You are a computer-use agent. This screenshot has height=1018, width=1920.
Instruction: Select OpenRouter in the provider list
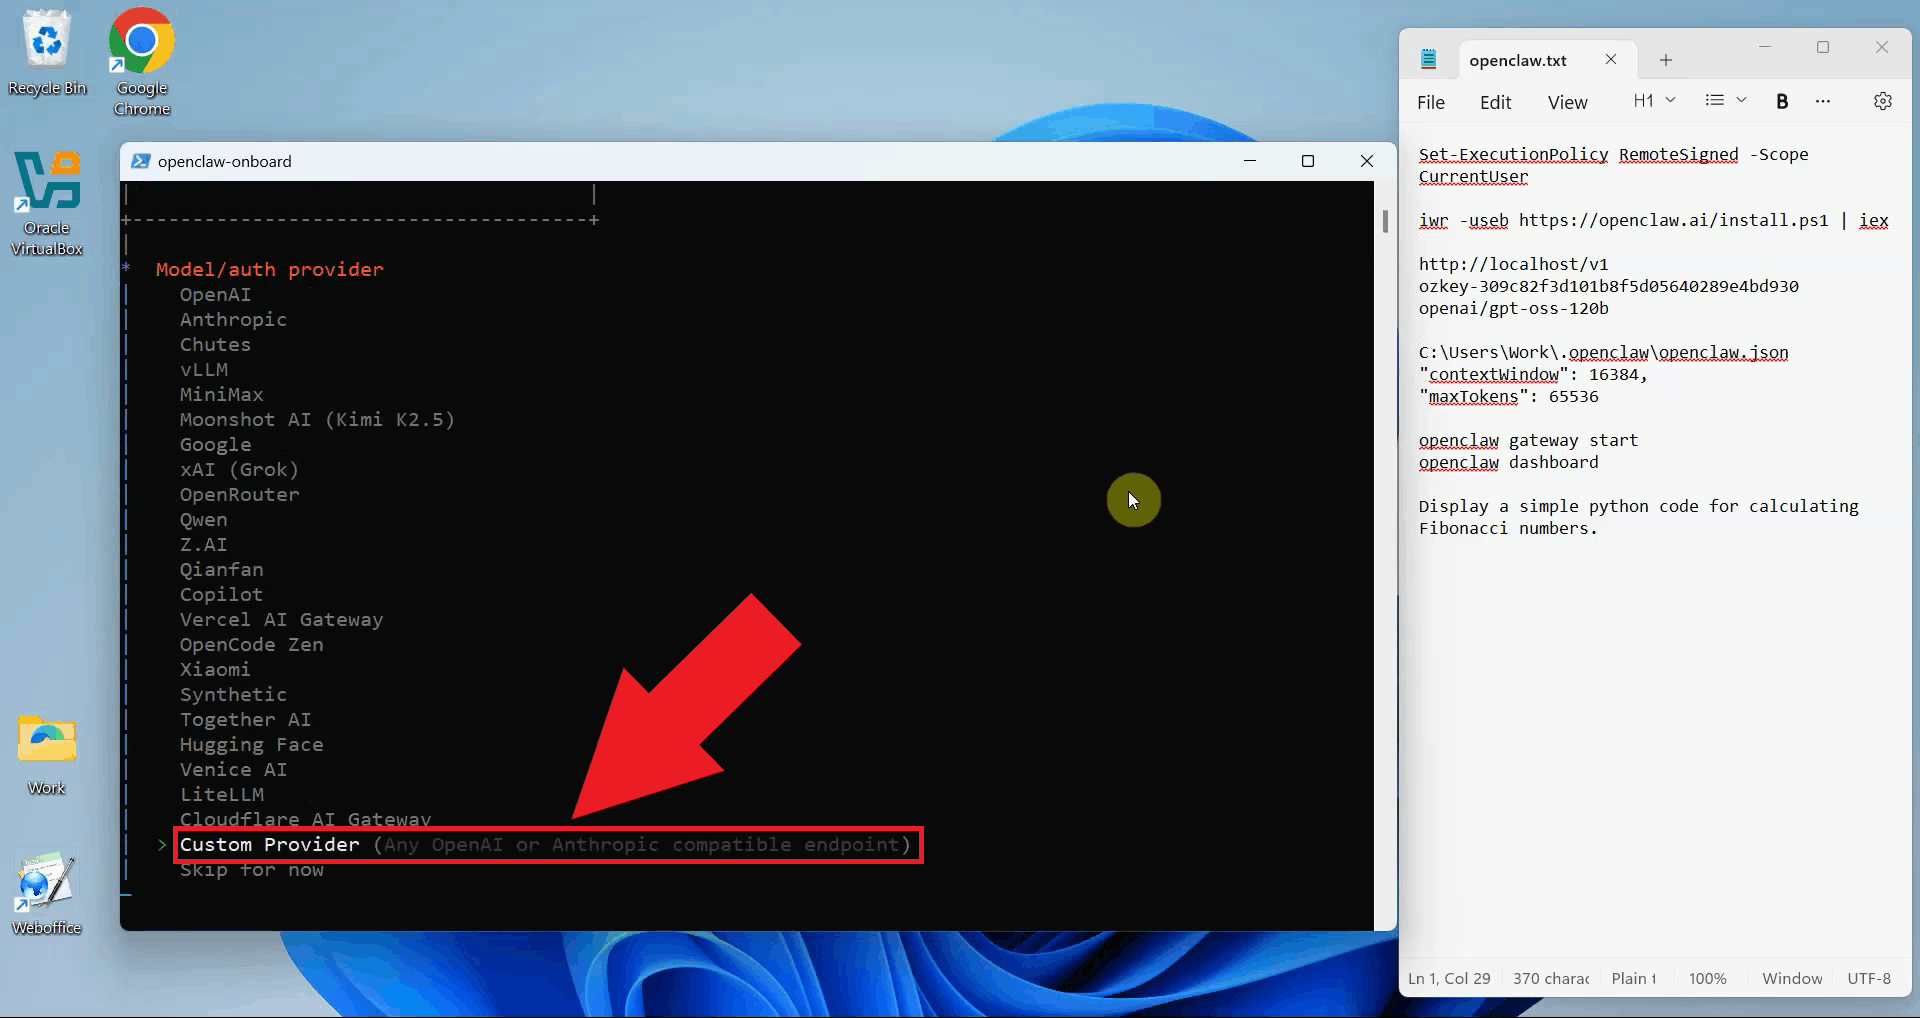(239, 495)
